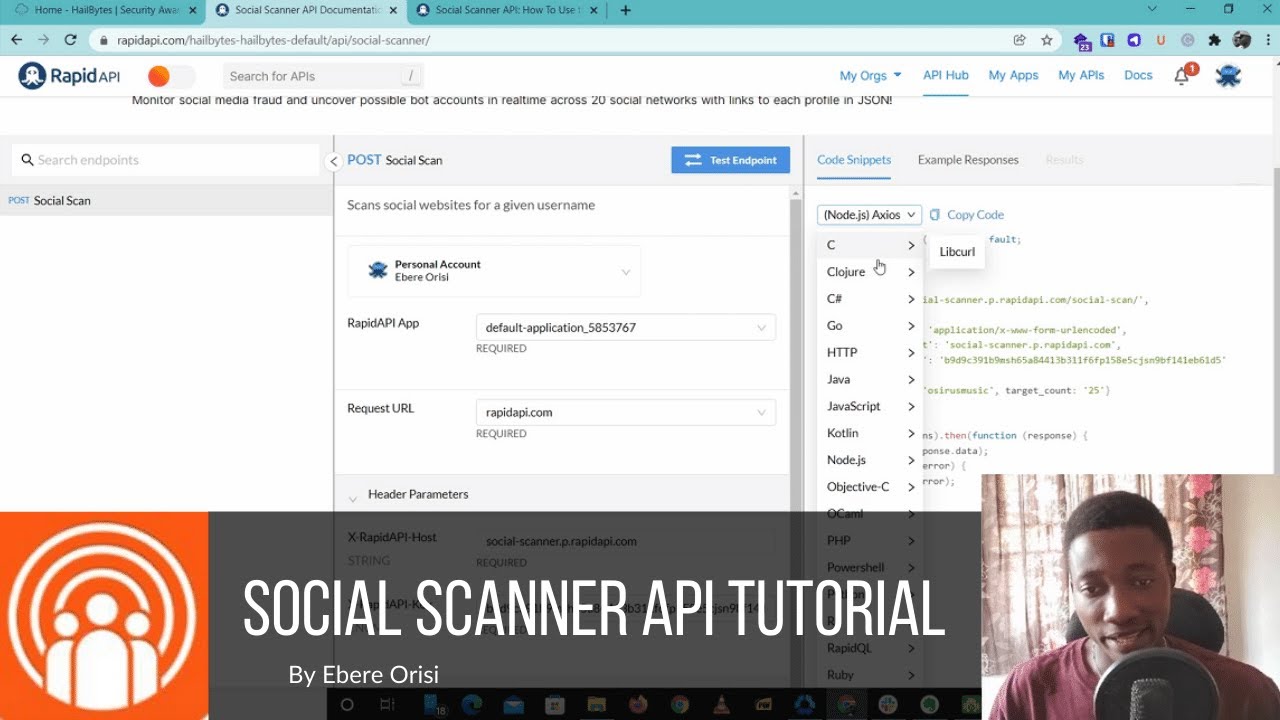Open the default-application_5853767 dropdown
The width and height of the screenshot is (1280, 720).
[626, 328]
